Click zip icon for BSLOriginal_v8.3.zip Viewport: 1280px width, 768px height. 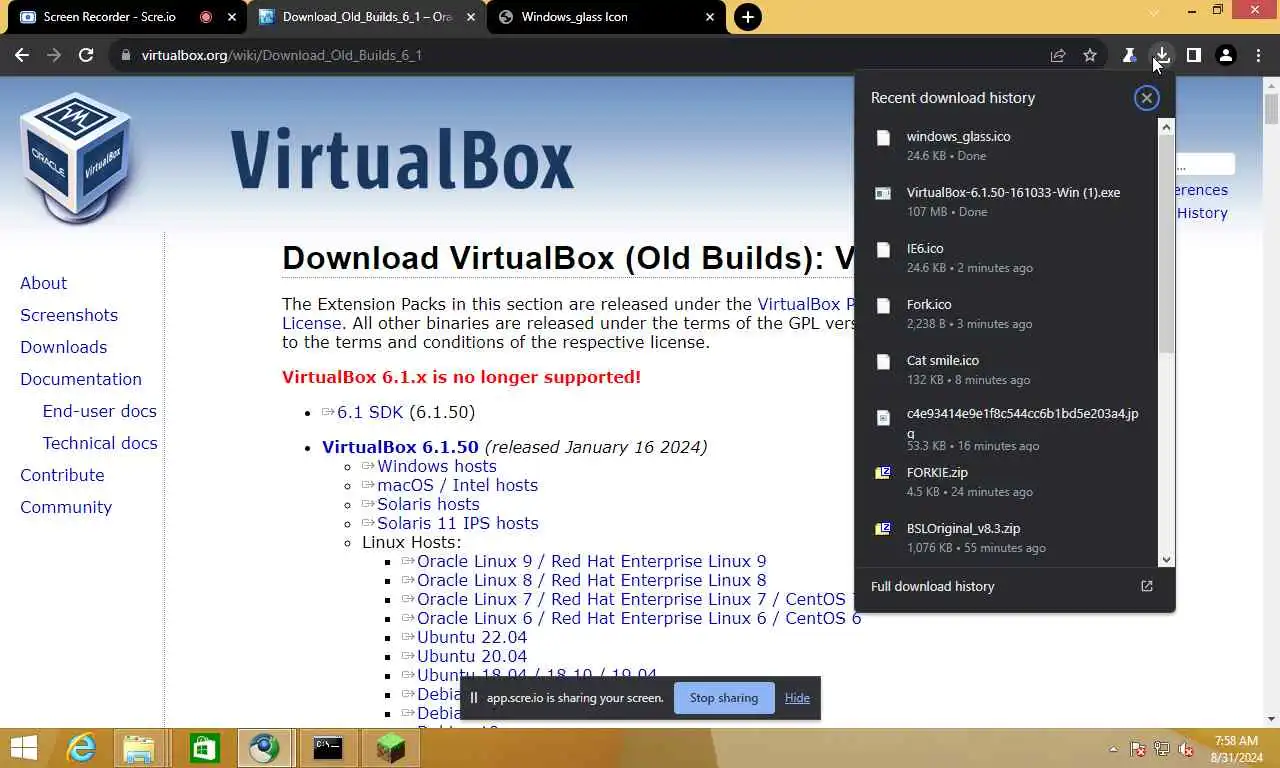pyautogui.click(x=883, y=529)
